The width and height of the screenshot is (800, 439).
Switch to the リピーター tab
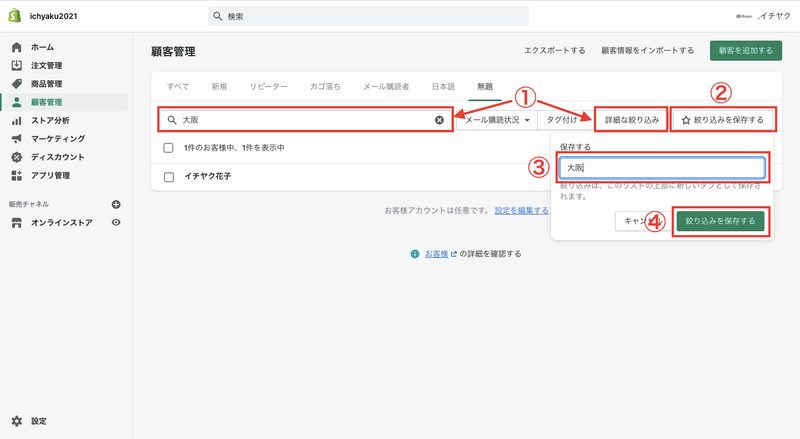point(268,87)
